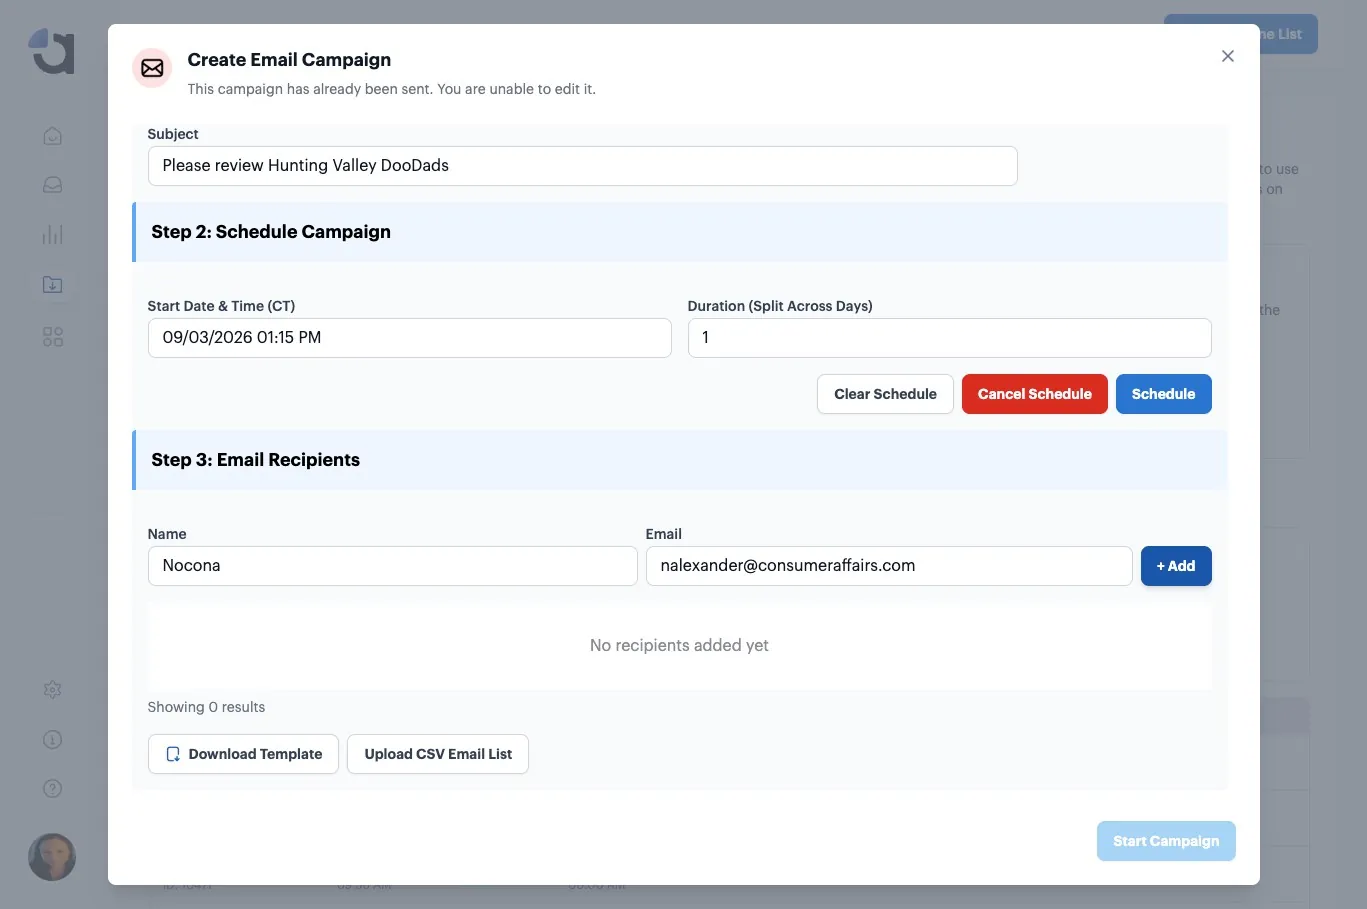Focus the Start Date & Time field
The width and height of the screenshot is (1367, 909).
[410, 338]
